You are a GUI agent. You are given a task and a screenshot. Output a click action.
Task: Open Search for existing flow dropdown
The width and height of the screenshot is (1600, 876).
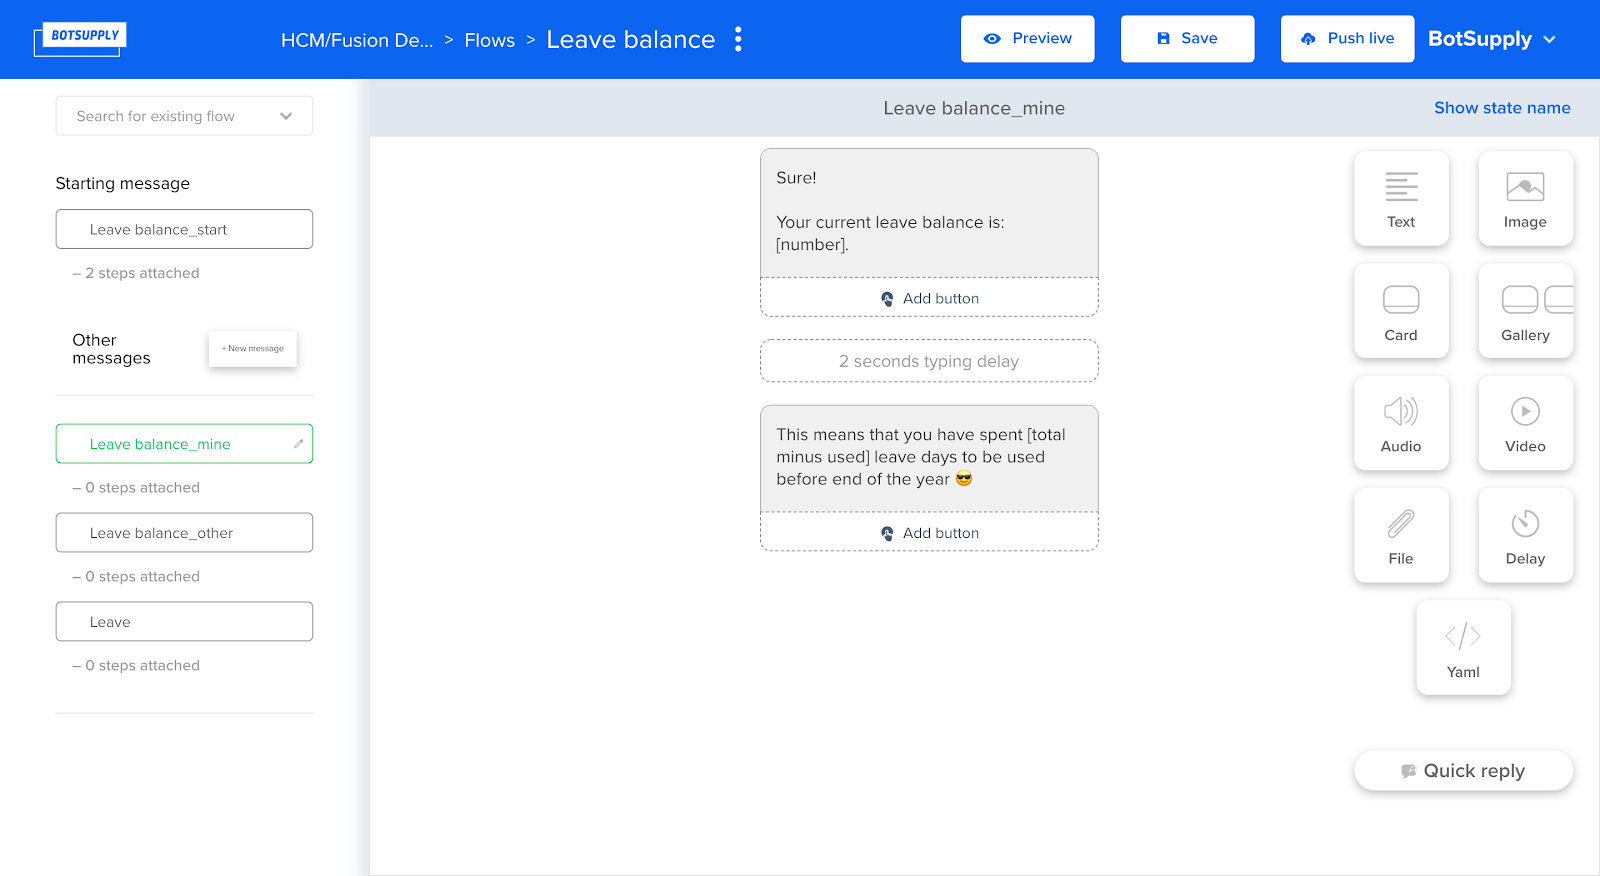[184, 116]
